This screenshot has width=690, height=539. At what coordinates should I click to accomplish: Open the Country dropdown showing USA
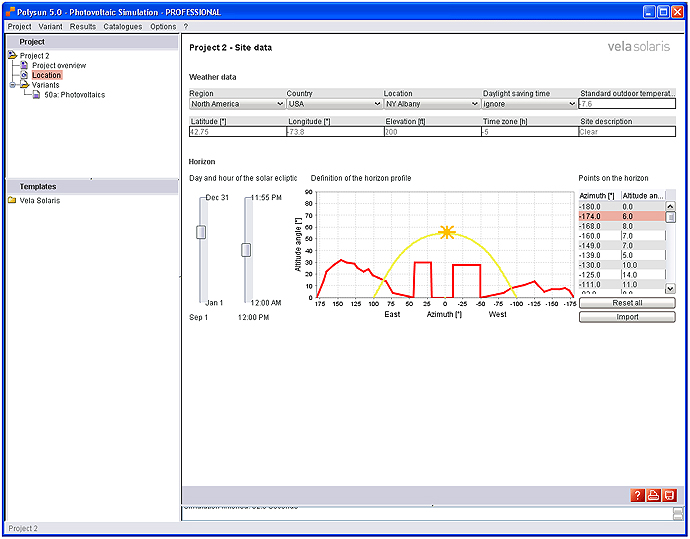point(333,103)
